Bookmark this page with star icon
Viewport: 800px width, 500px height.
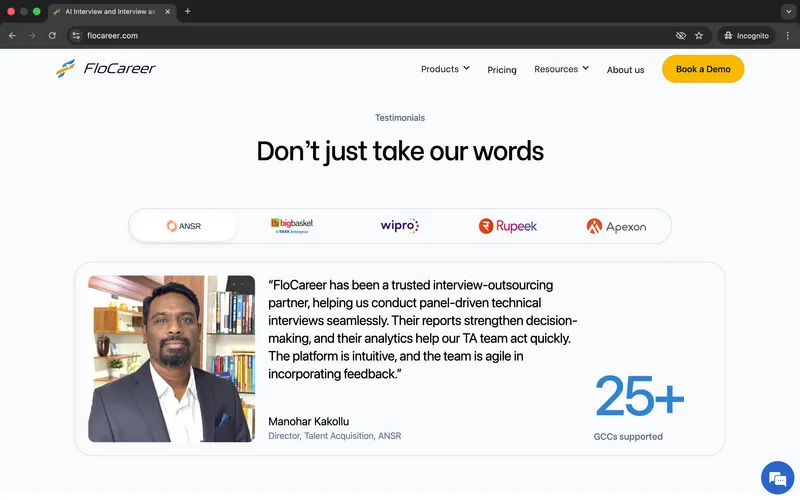pos(699,35)
